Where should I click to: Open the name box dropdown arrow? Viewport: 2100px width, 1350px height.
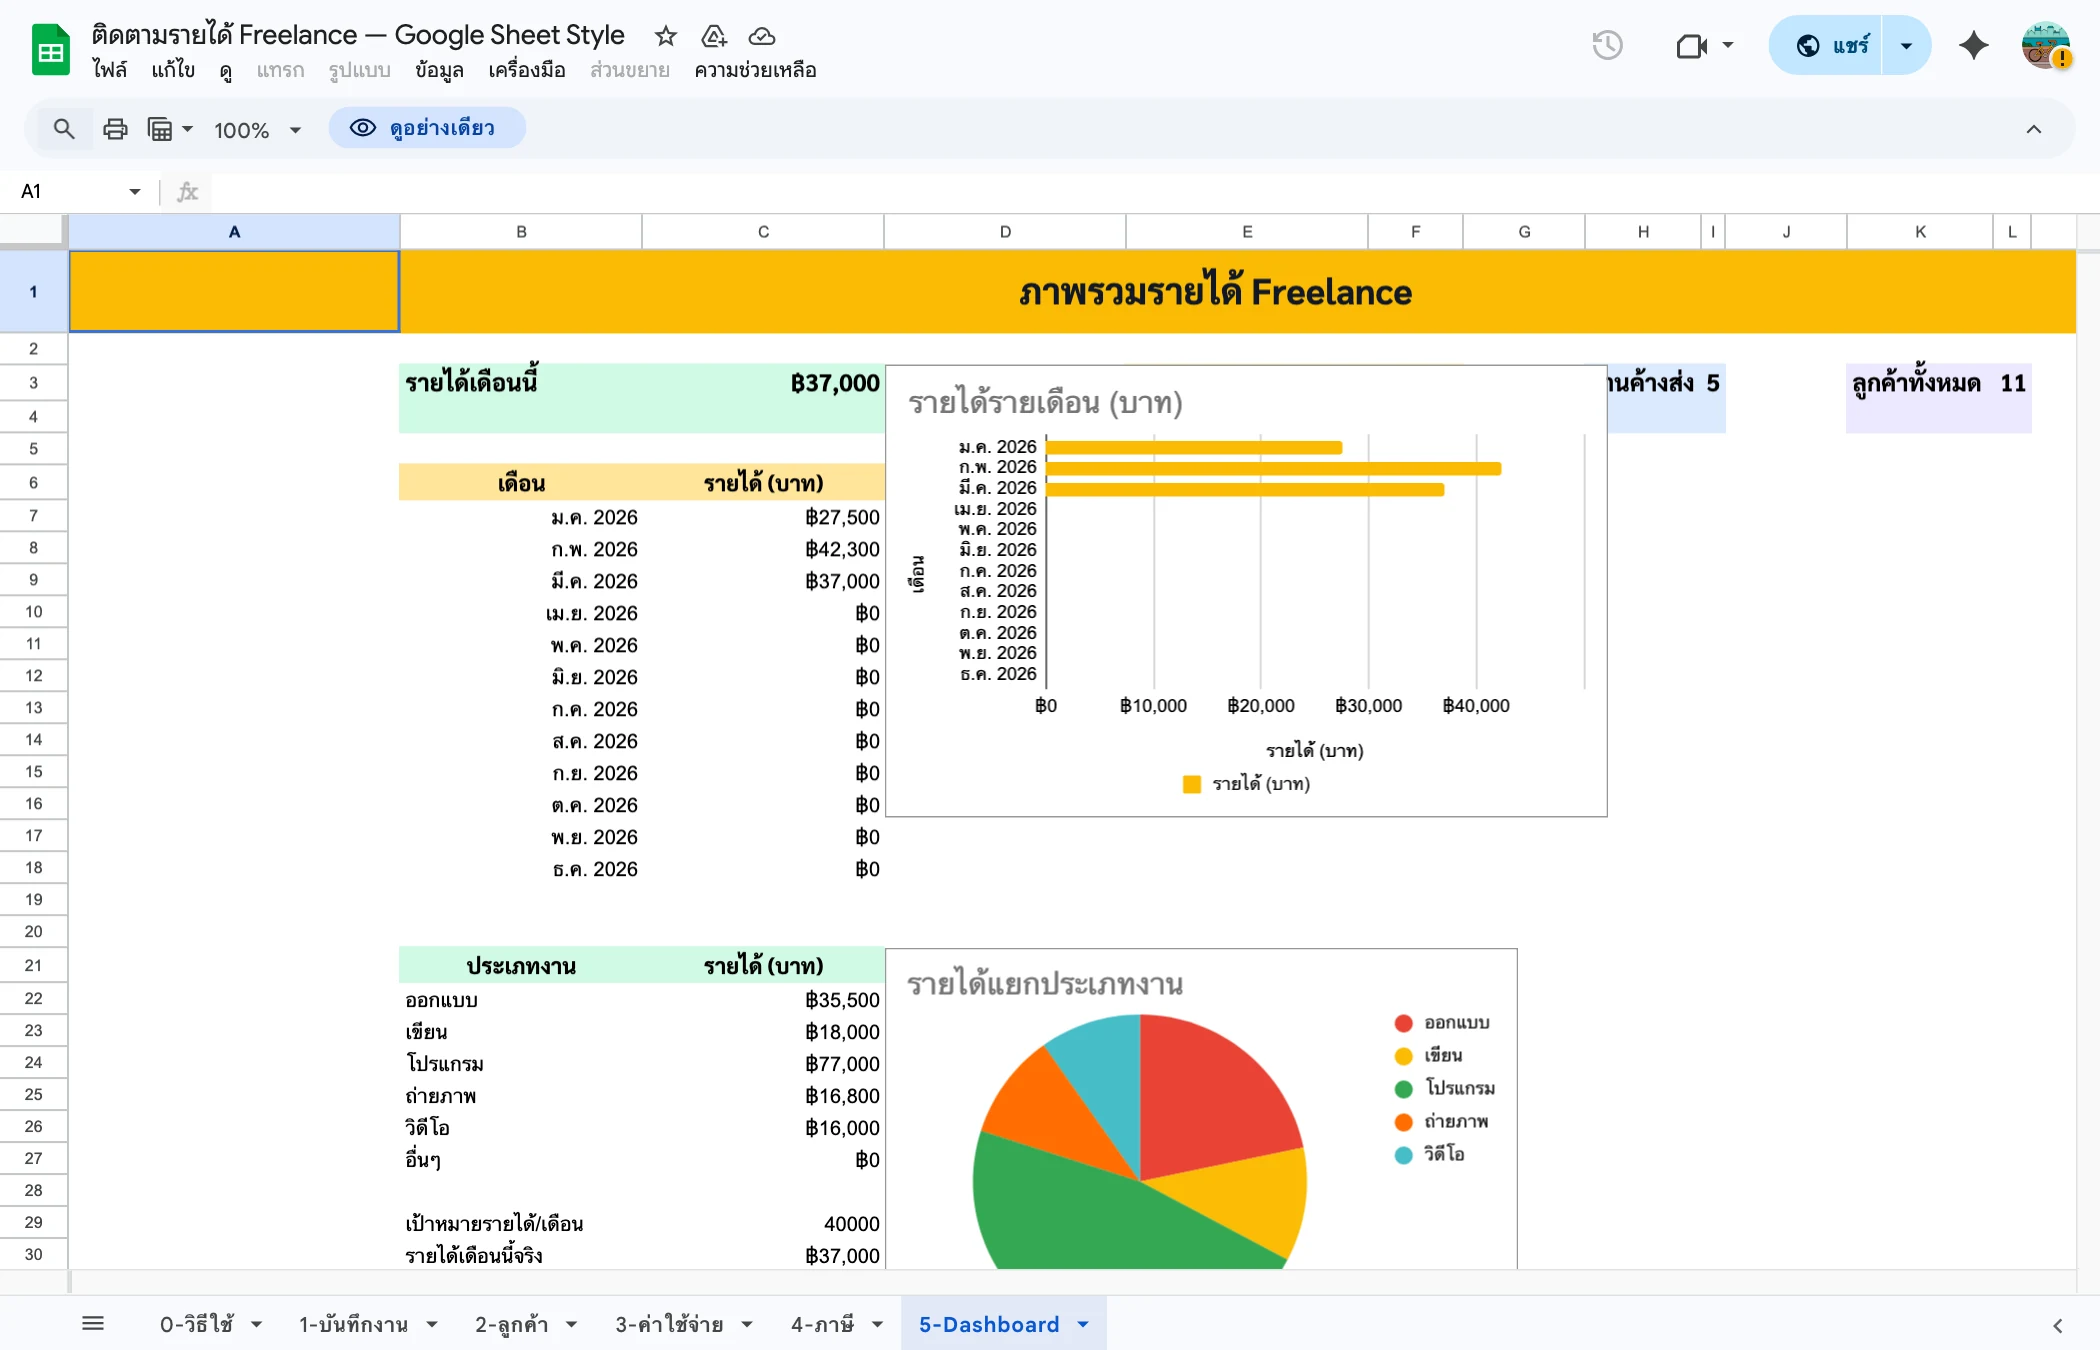[133, 191]
